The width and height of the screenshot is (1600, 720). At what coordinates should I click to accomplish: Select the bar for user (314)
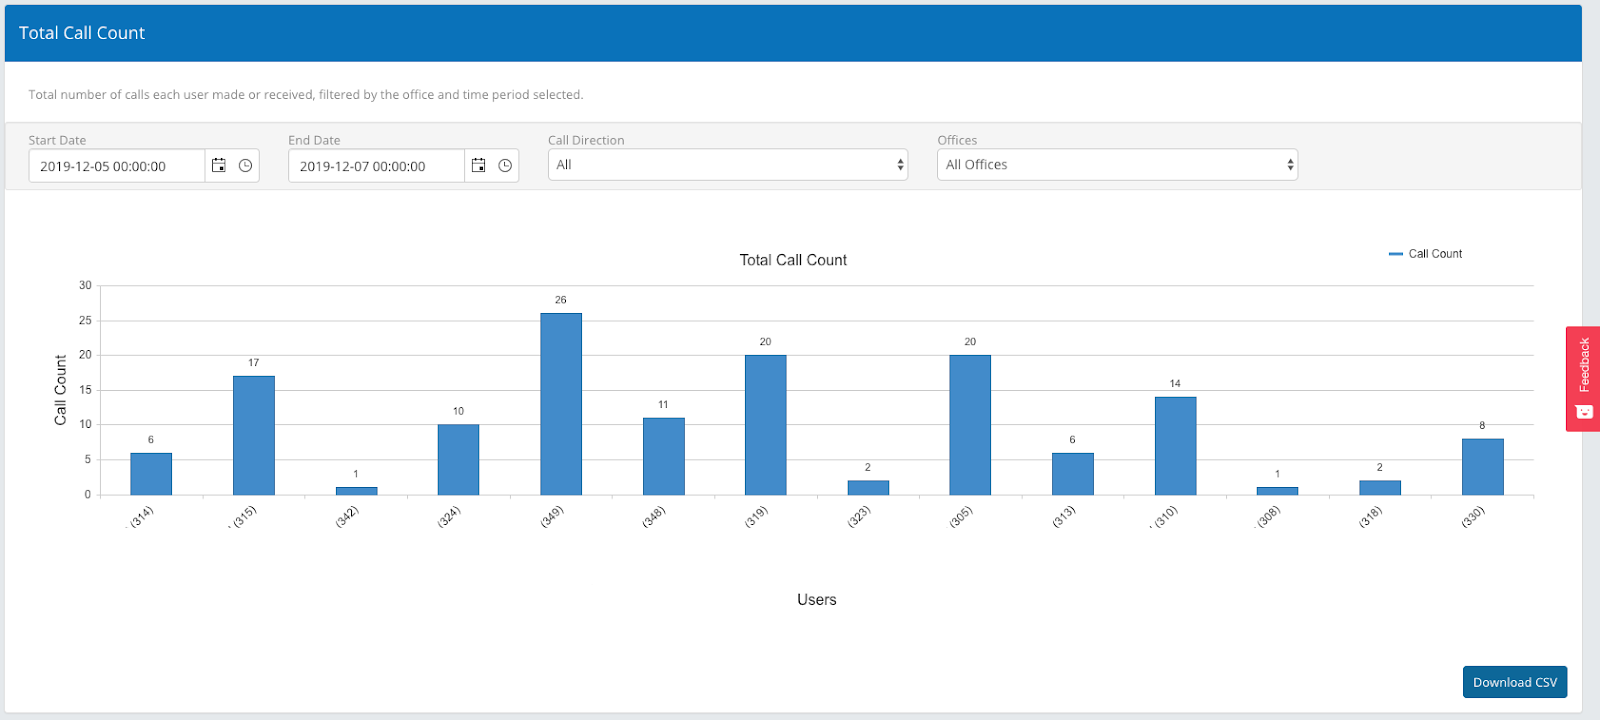151,474
